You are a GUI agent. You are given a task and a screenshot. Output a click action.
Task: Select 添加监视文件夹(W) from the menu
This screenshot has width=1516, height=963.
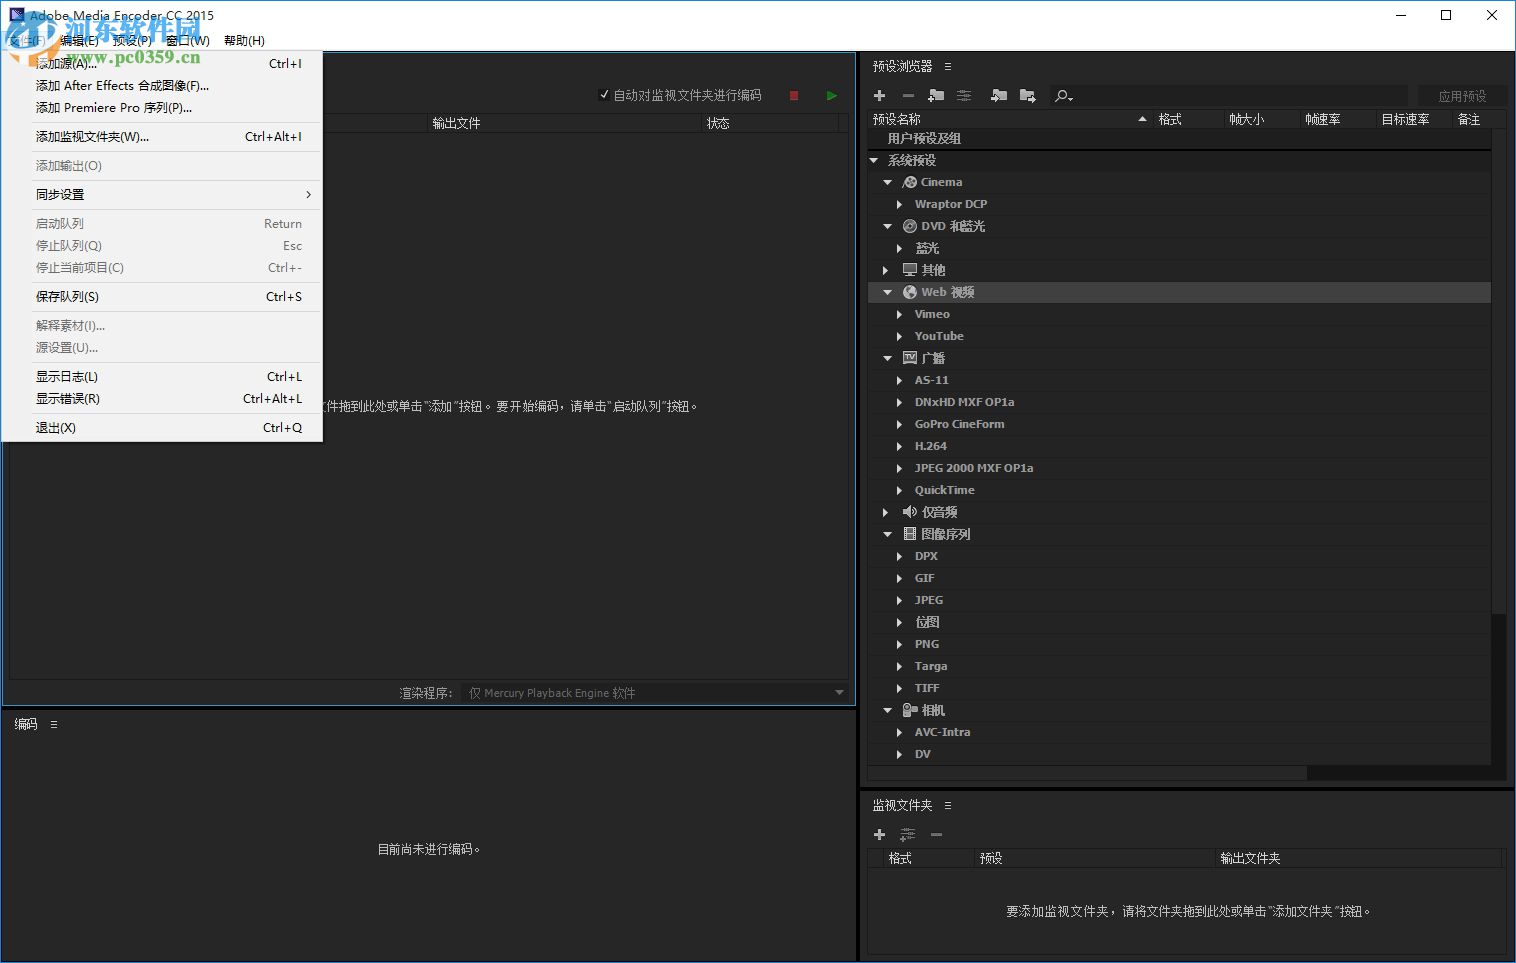point(94,137)
